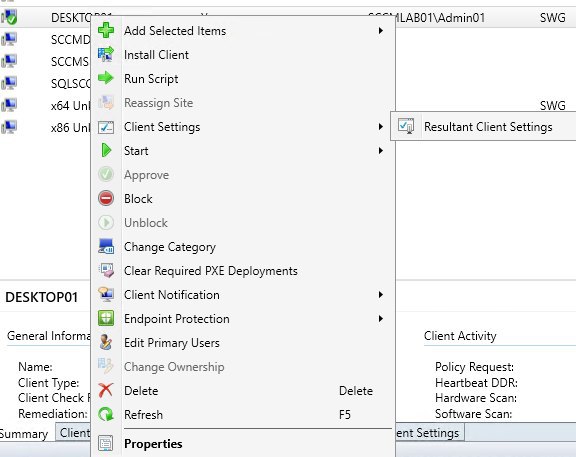Click the Hardware Scan label
Image resolution: width=576 pixels, height=457 pixels.
tap(476, 398)
